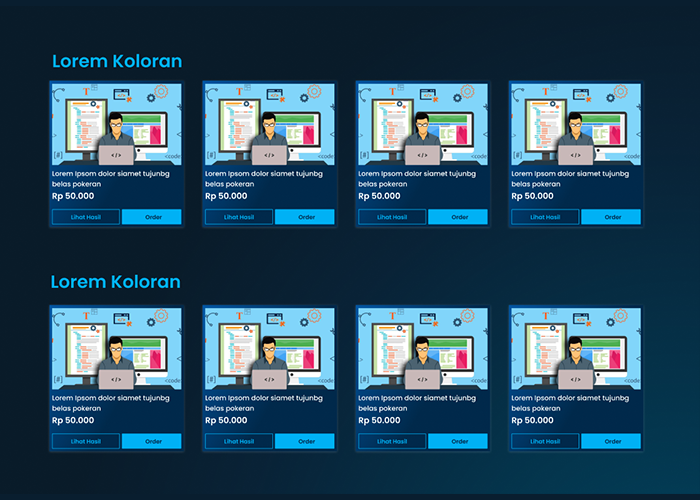Open Lihat Hasil on second bottom-row card
The image size is (700, 500).
(239, 441)
